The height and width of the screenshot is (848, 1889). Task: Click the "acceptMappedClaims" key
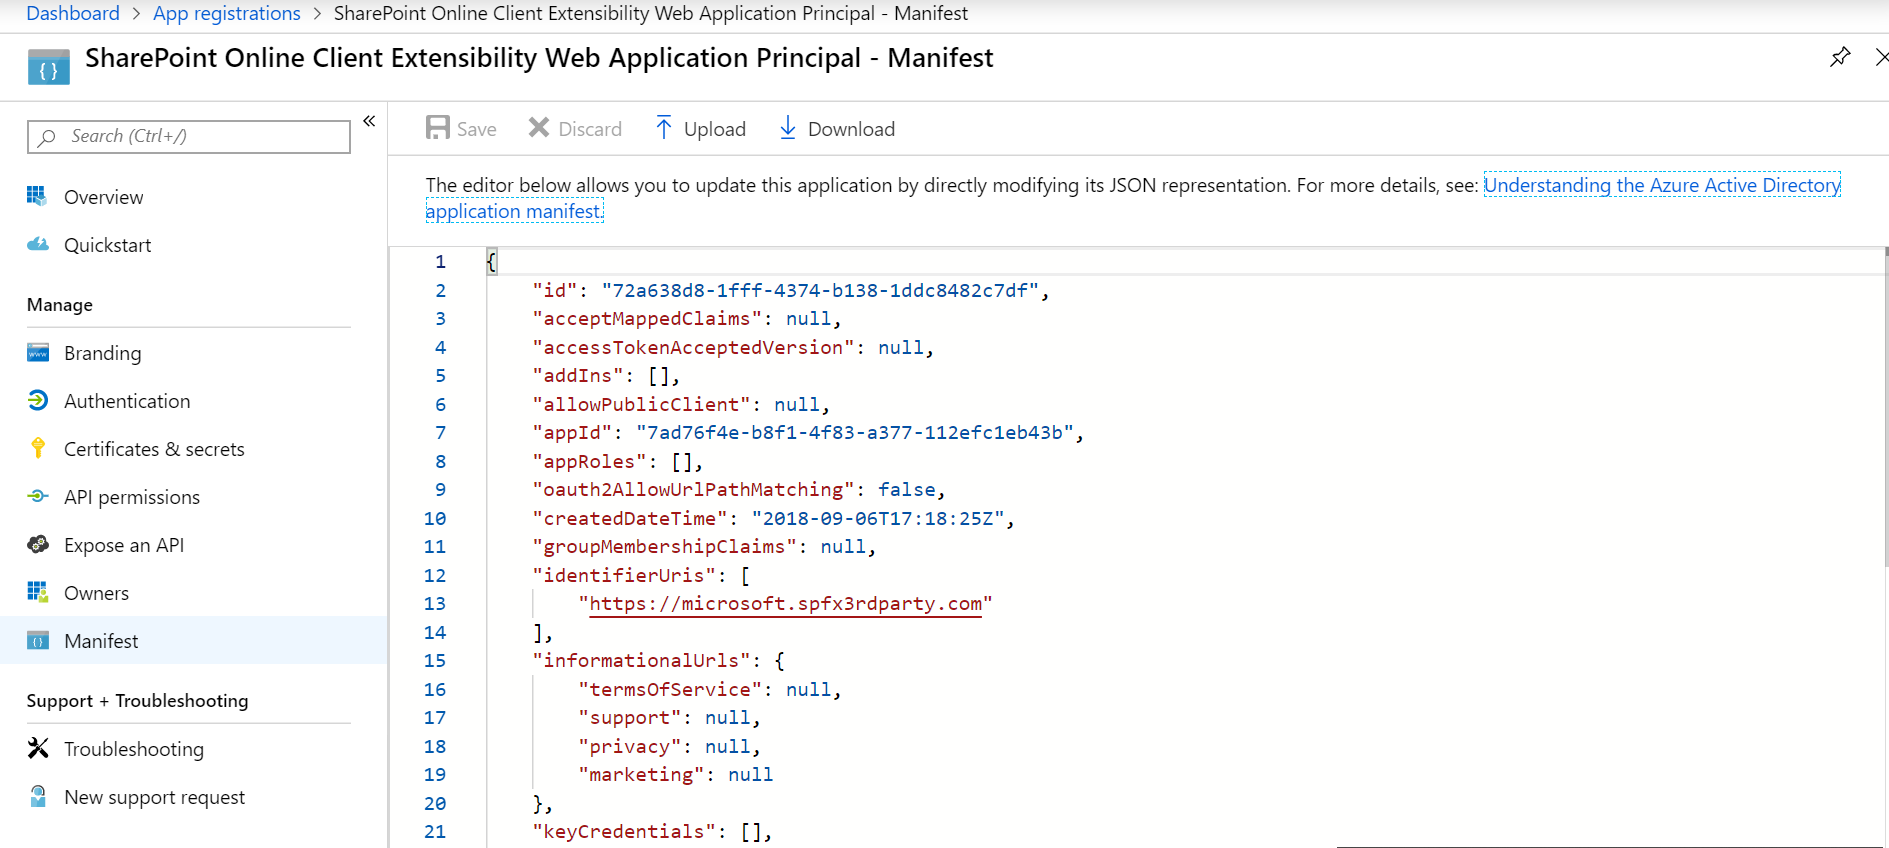(647, 319)
